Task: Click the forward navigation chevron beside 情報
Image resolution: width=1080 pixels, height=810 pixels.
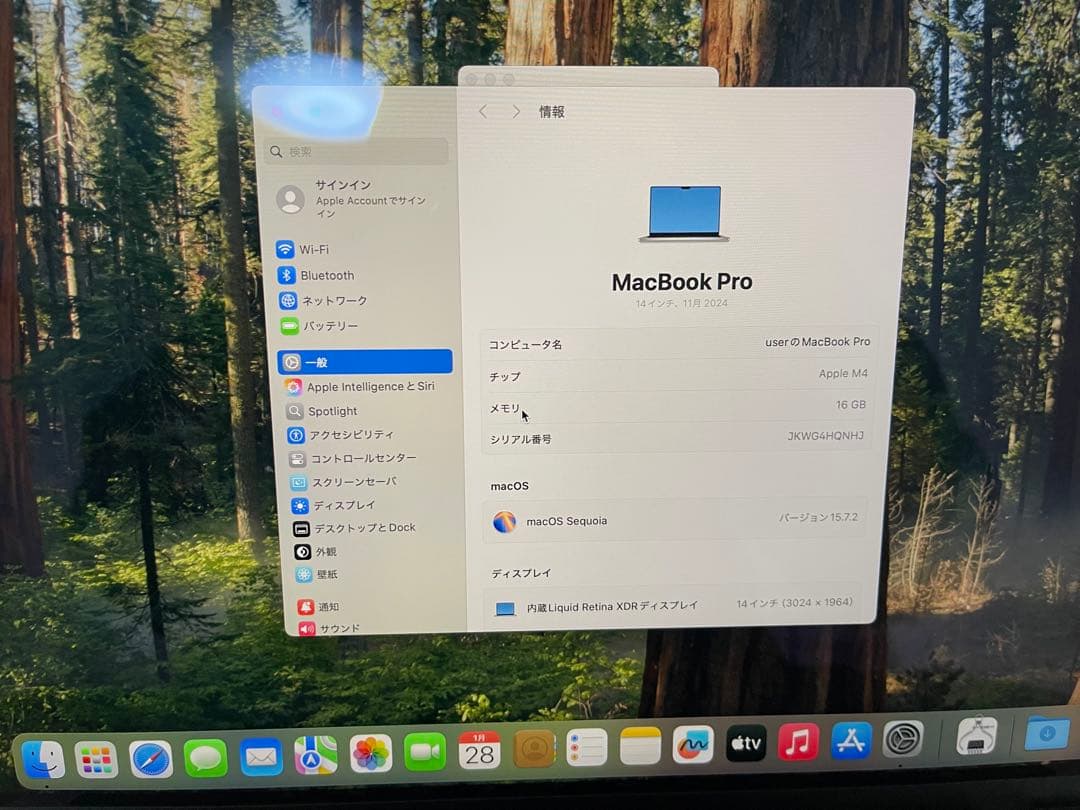Action: coord(516,112)
